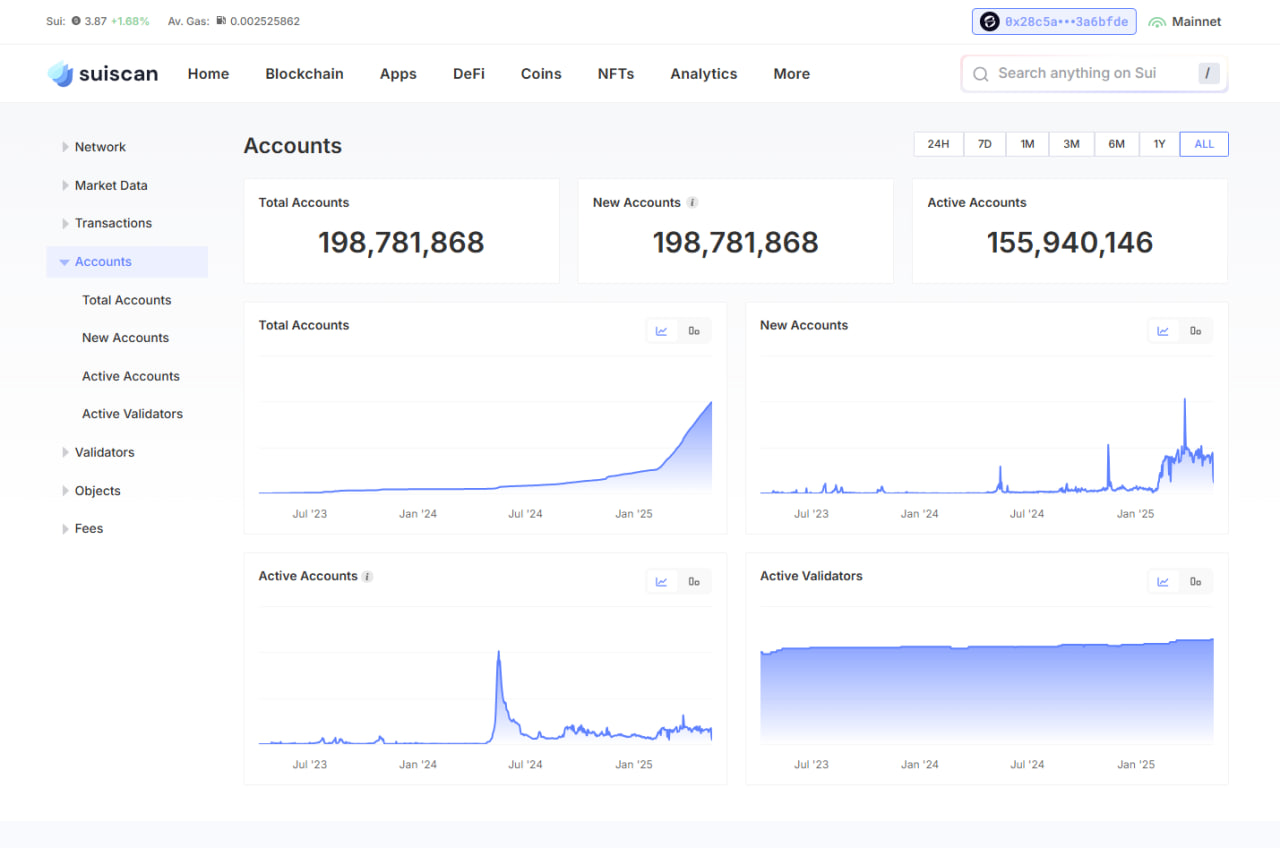Select the 24H time range

coord(938,144)
